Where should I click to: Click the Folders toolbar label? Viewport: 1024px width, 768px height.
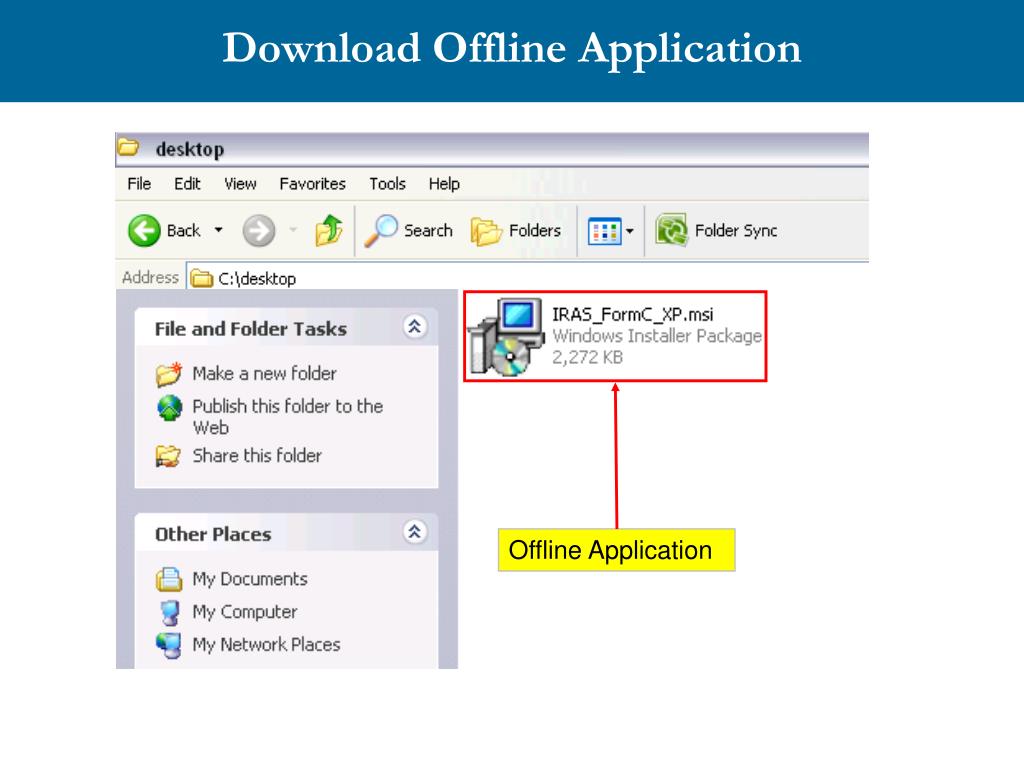coord(535,231)
